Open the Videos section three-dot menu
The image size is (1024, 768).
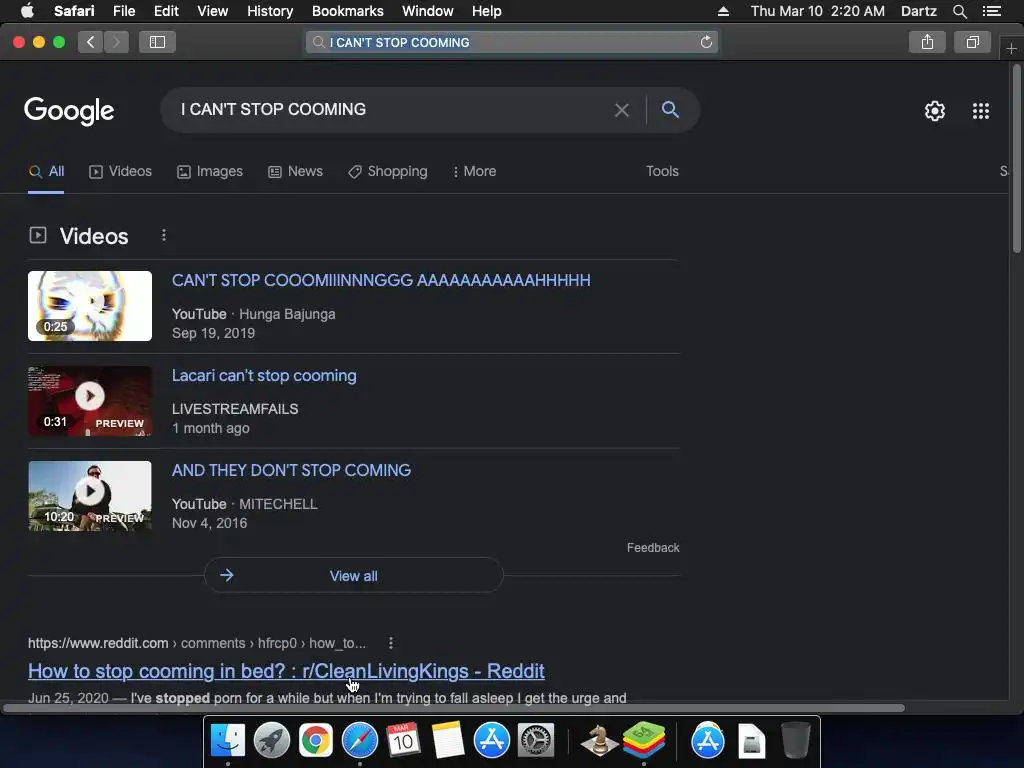(164, 235)
